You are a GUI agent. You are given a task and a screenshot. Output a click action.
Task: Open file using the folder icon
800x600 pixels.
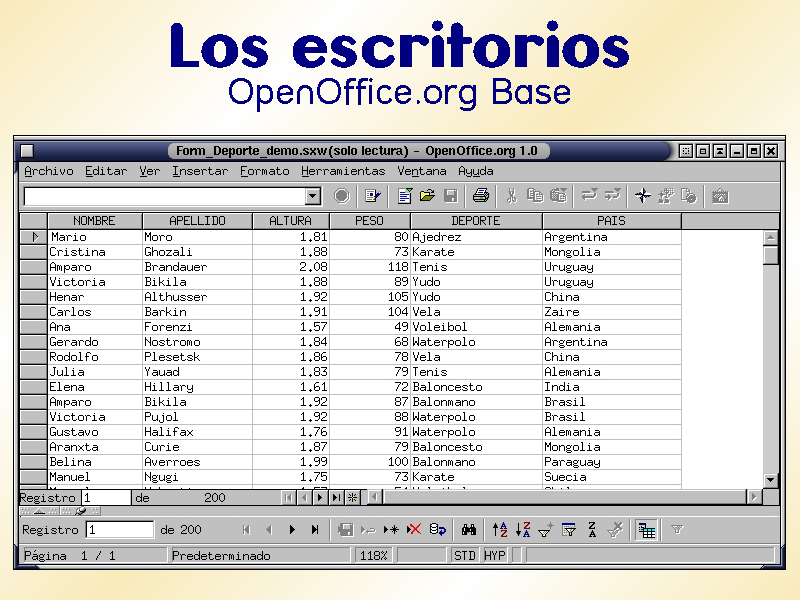click(428, 196)
